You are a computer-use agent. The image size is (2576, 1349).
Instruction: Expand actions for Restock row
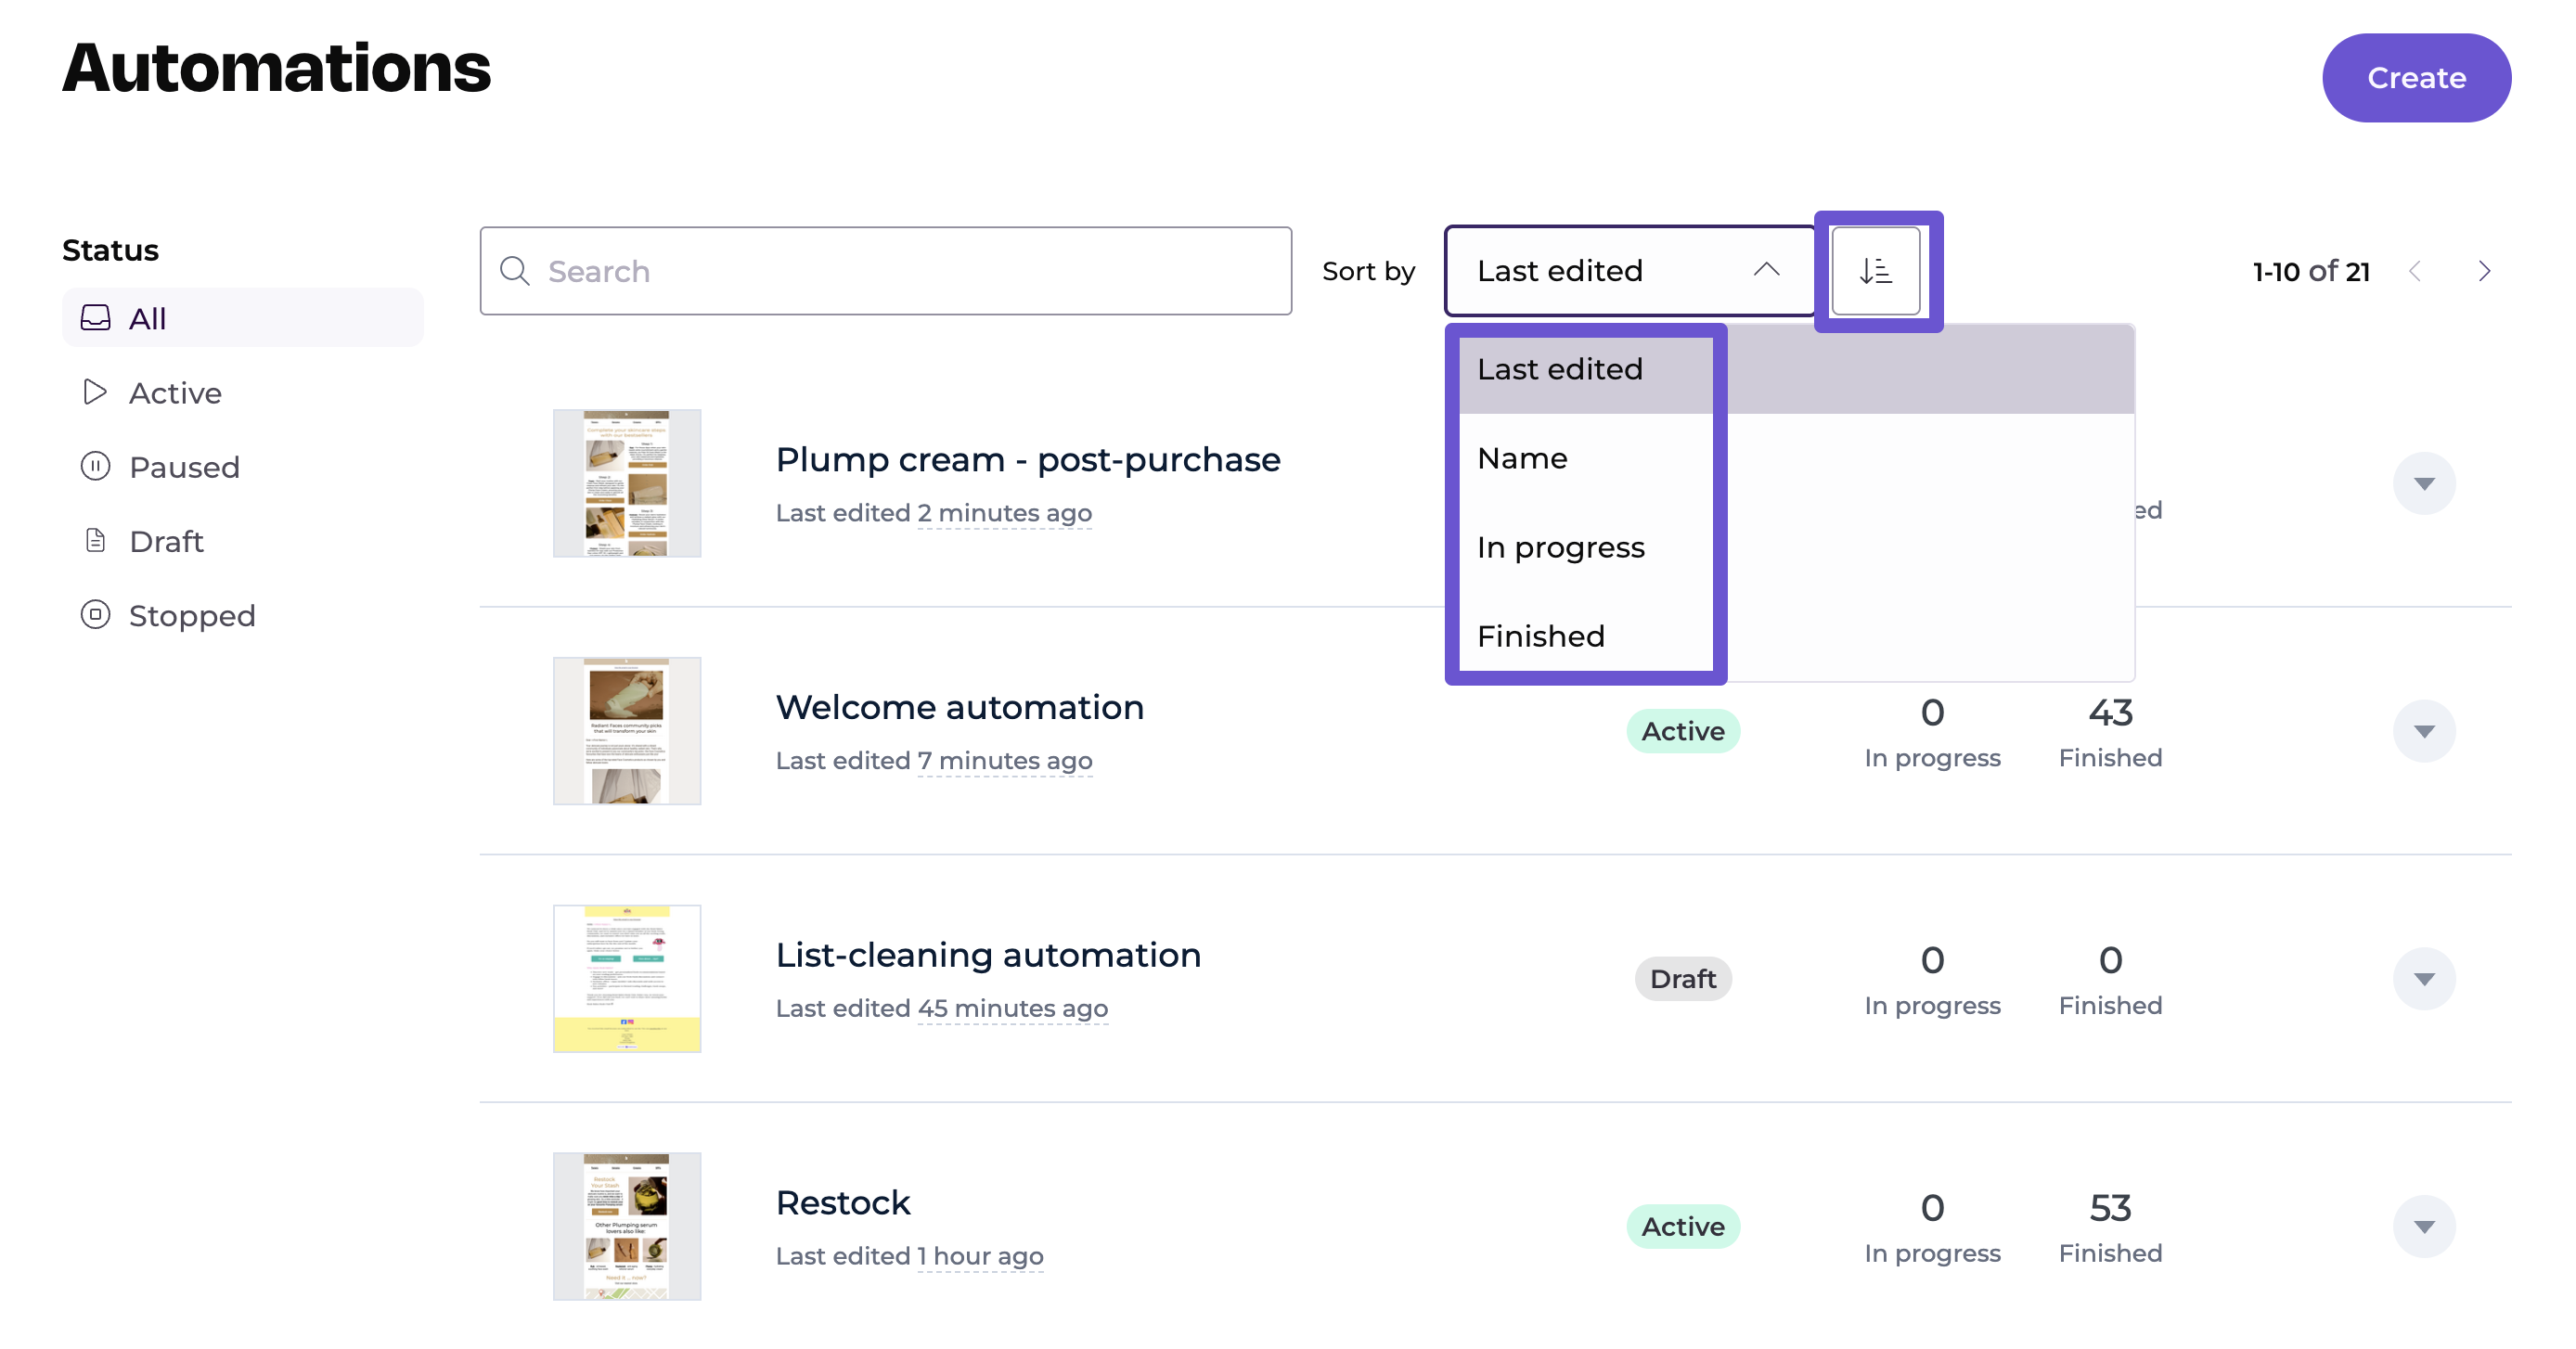click(2423, 1226)
